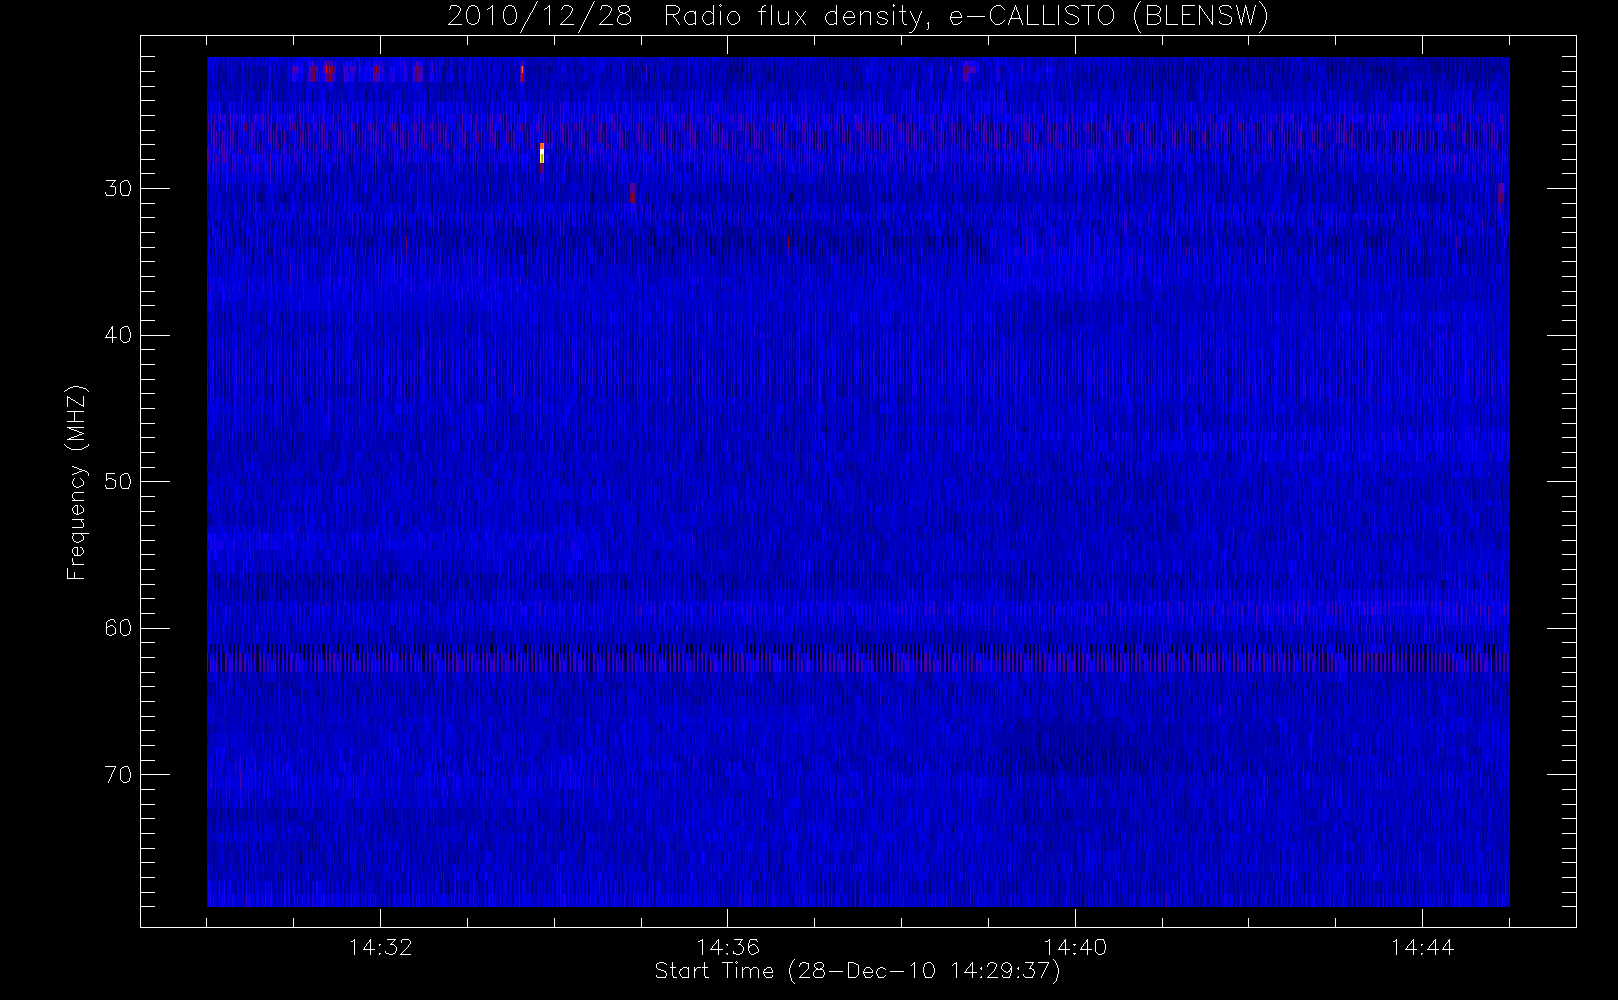The image size is (1618, 1000).
Task: Click the 14:36 time tick label
Action: coord(728,947)
